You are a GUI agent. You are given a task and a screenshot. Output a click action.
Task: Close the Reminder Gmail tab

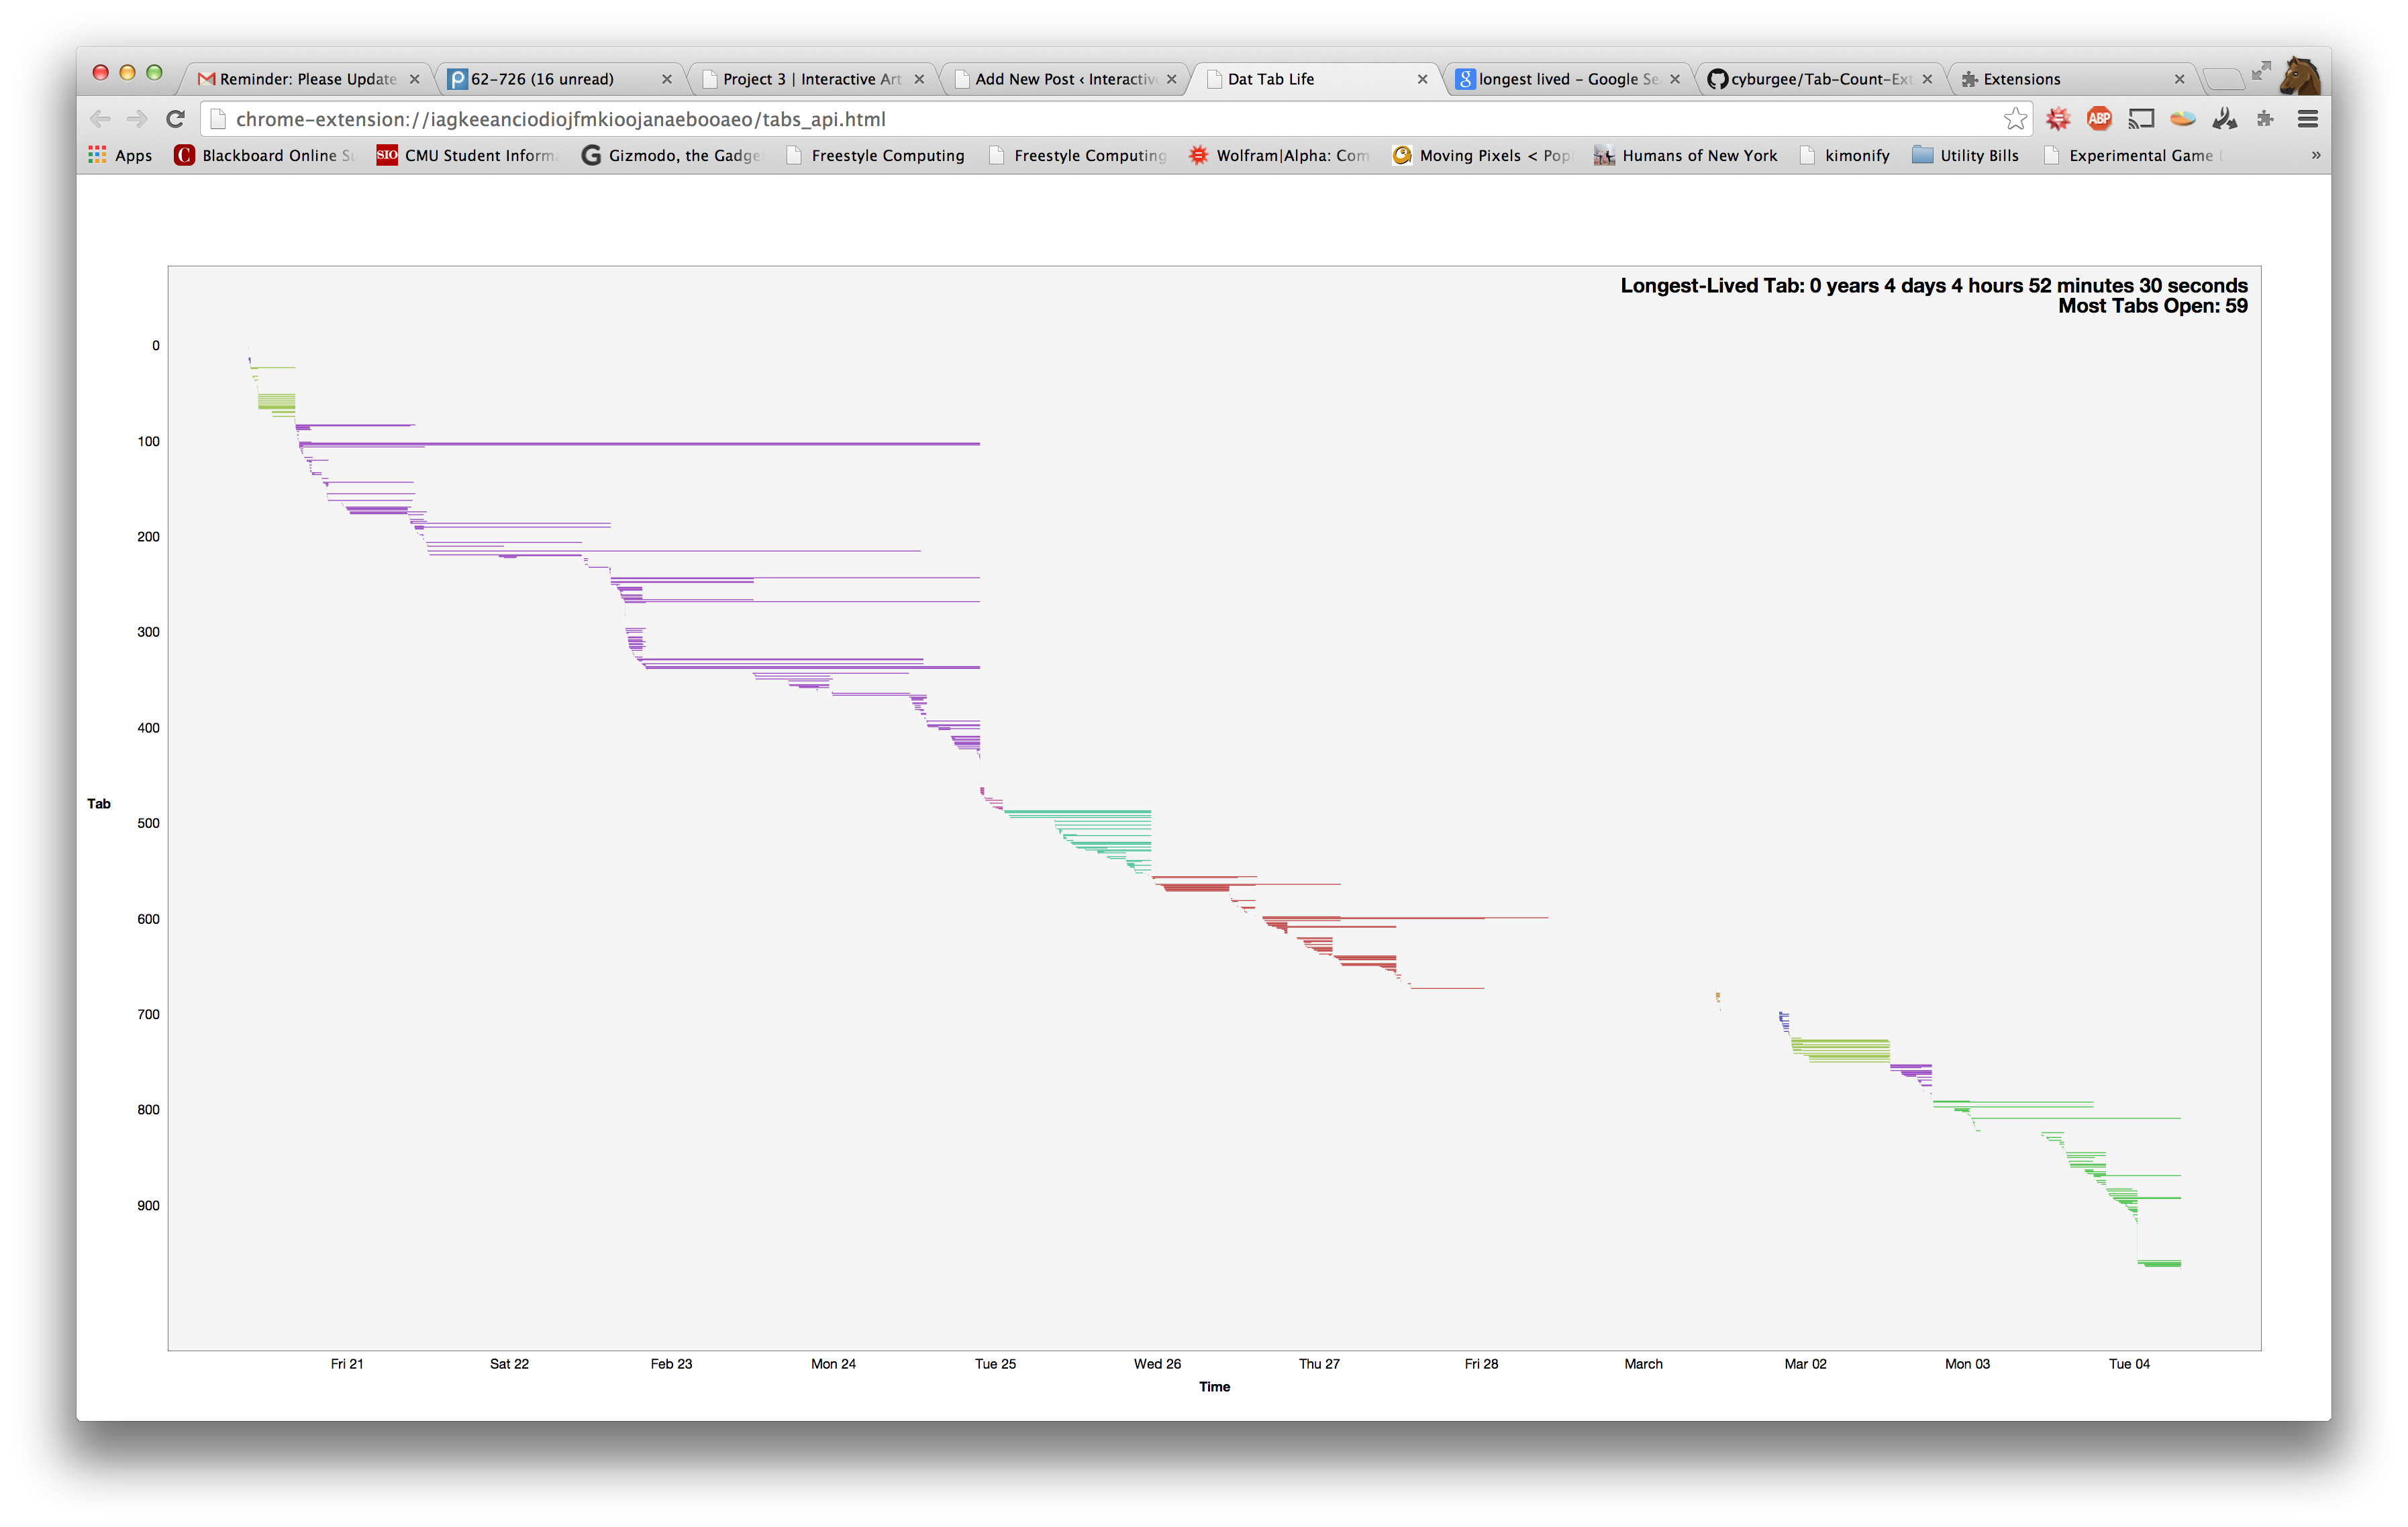pos(414,79)
